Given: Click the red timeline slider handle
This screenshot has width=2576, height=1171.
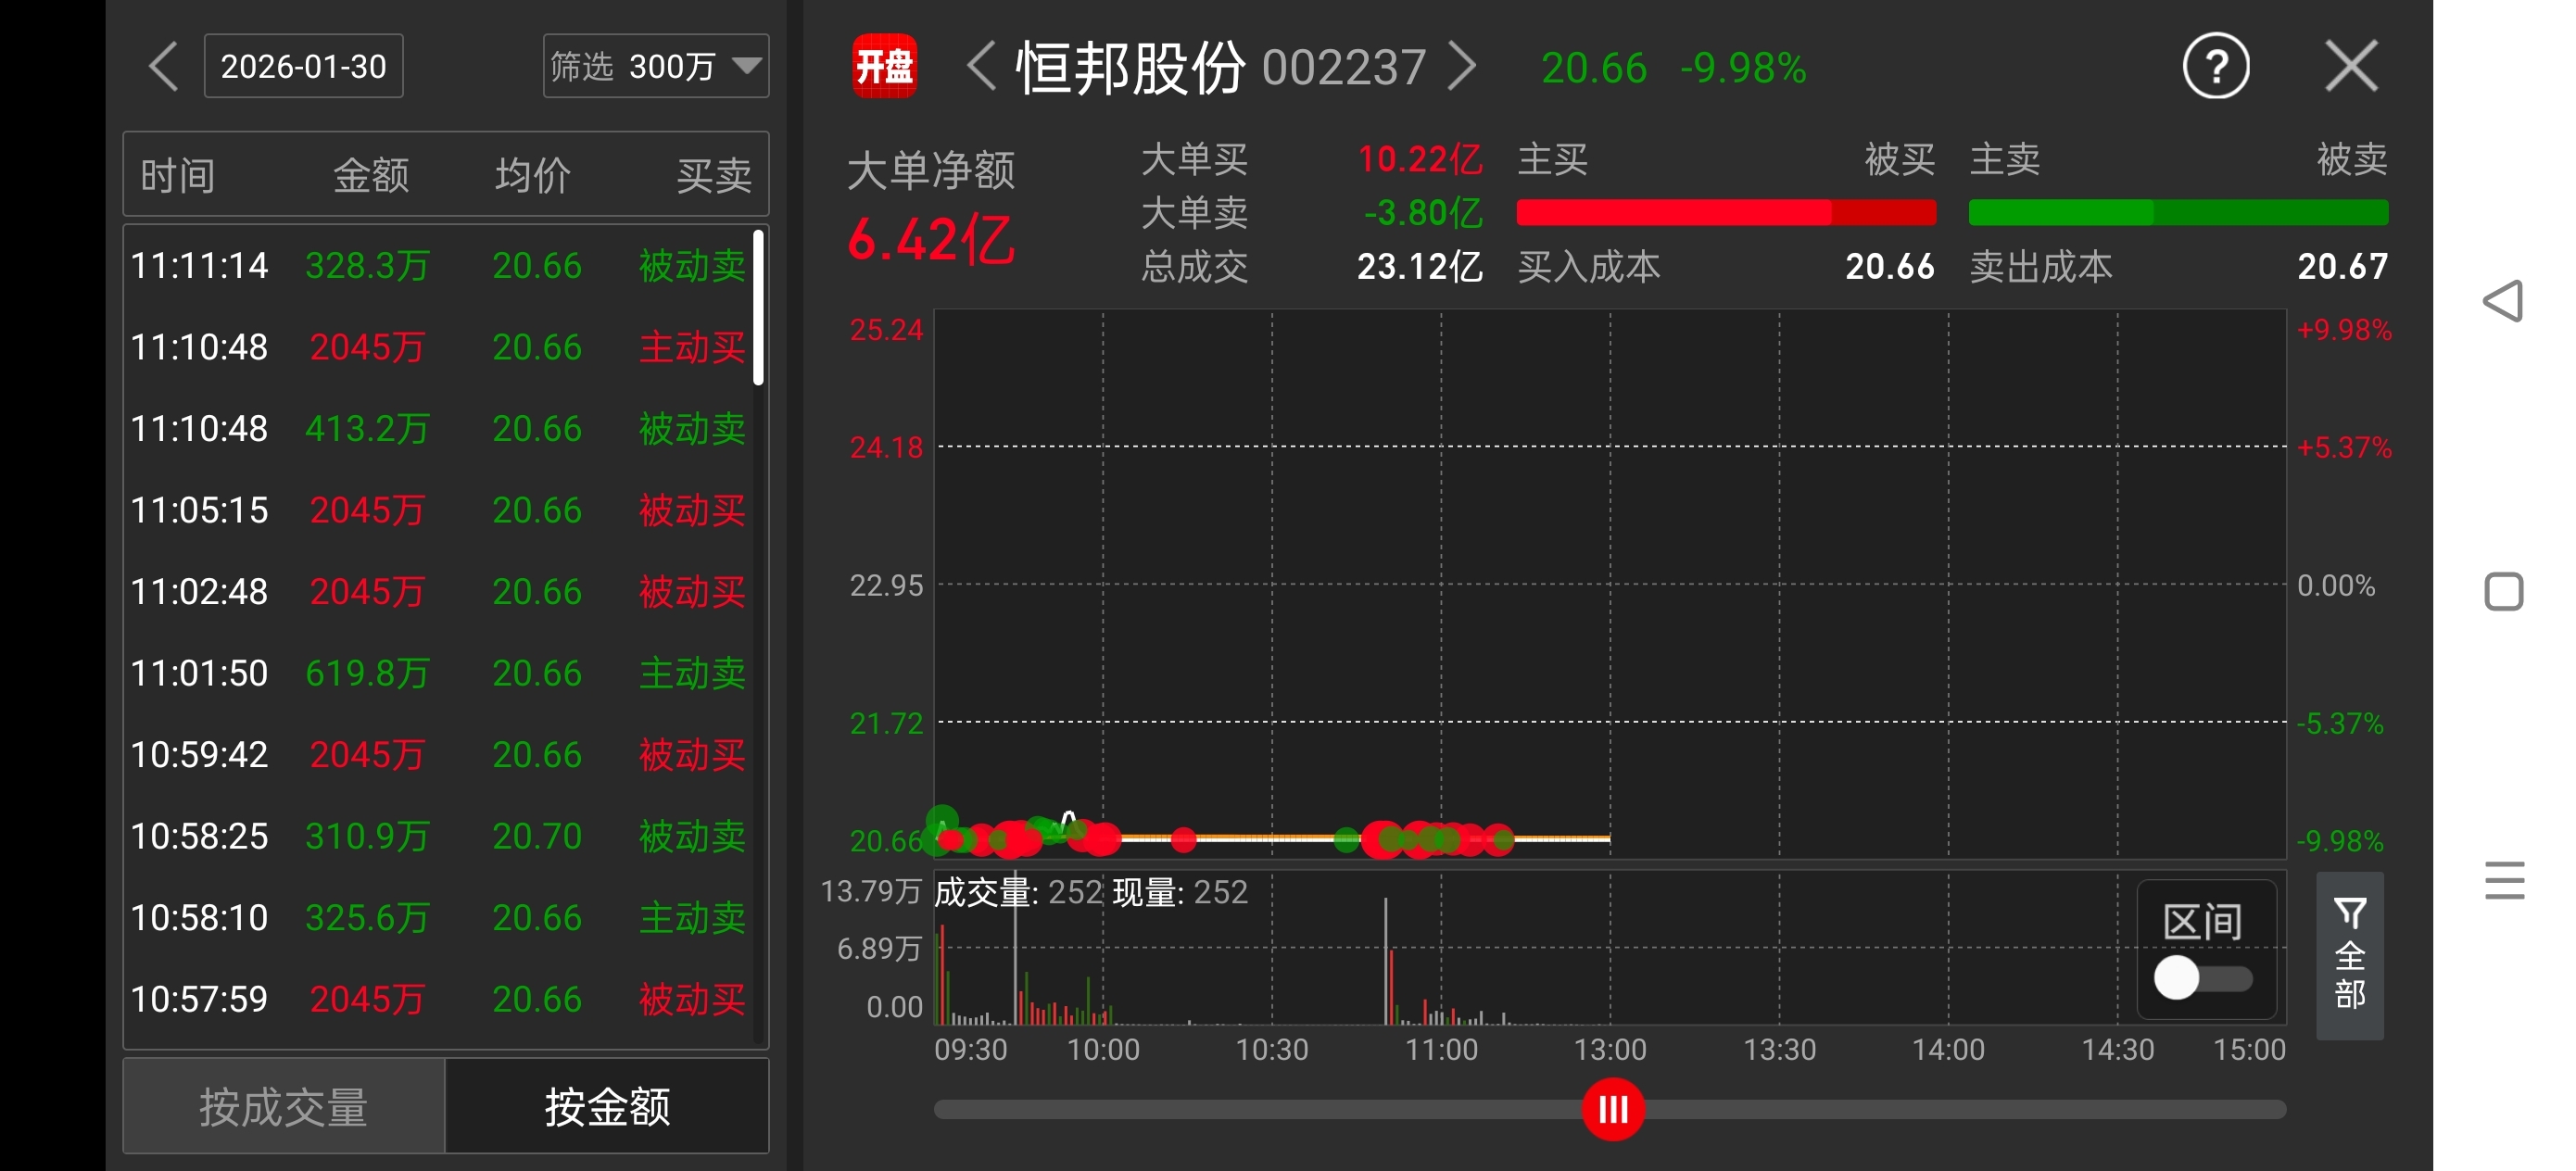Looking at the screenshot, I should [x=1612, y=1109].
